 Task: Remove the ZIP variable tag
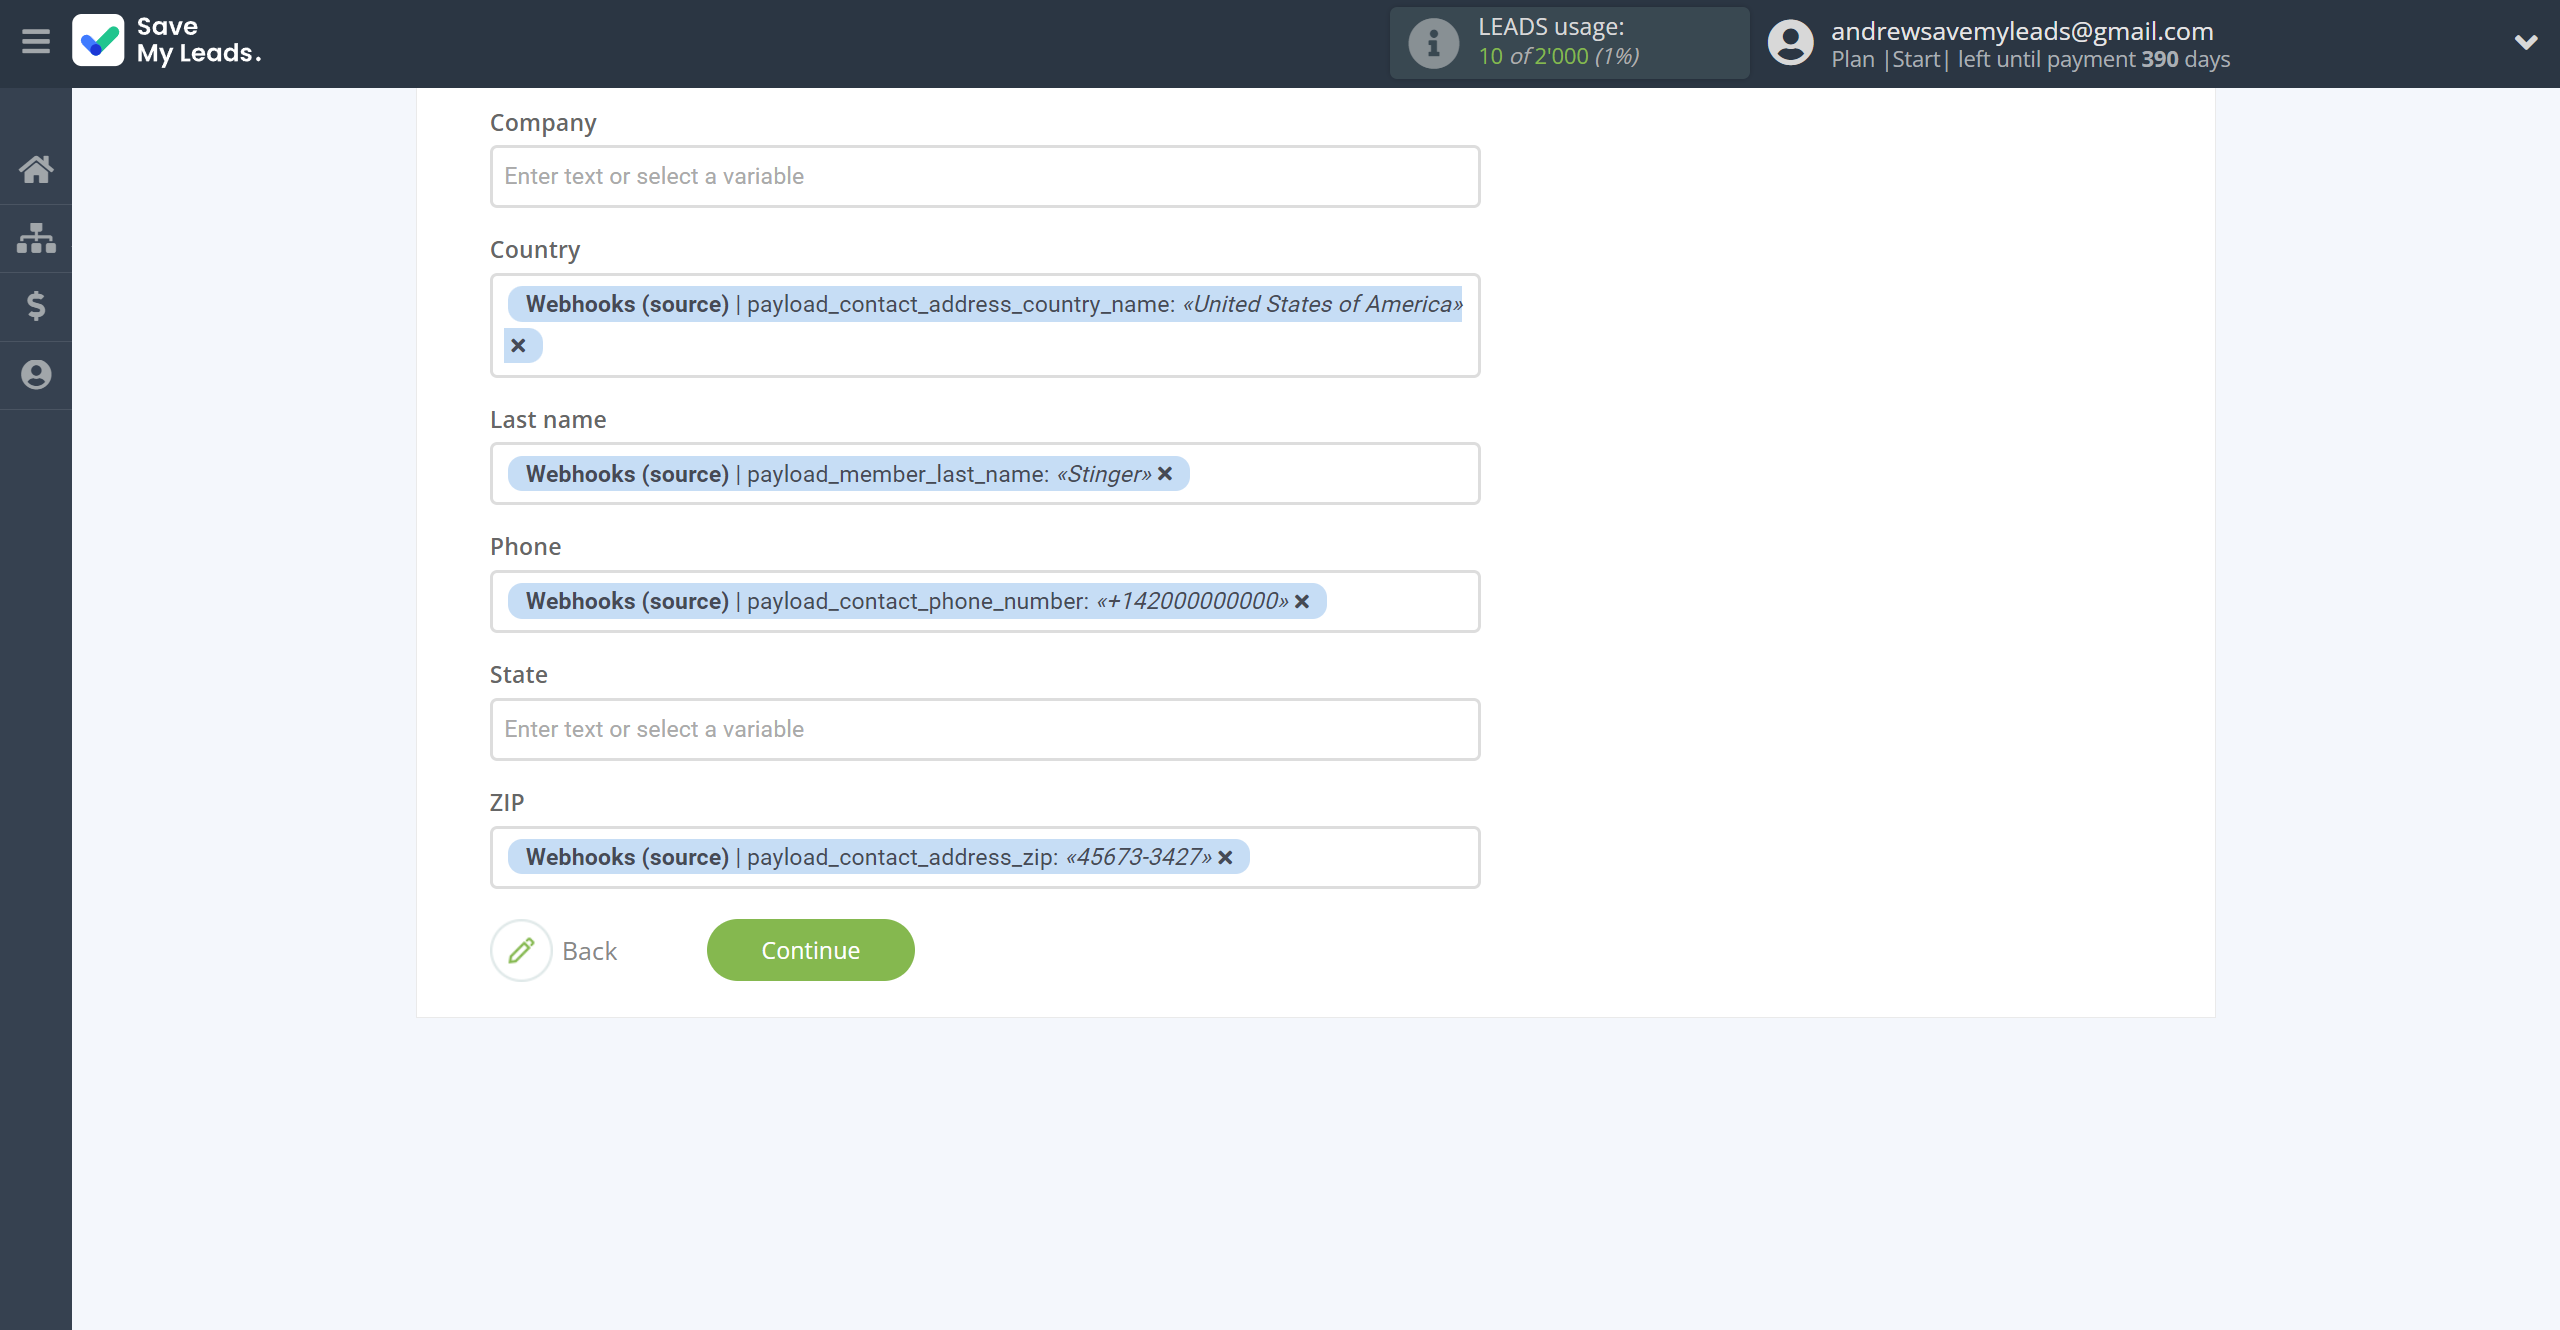coord(1225,858)
